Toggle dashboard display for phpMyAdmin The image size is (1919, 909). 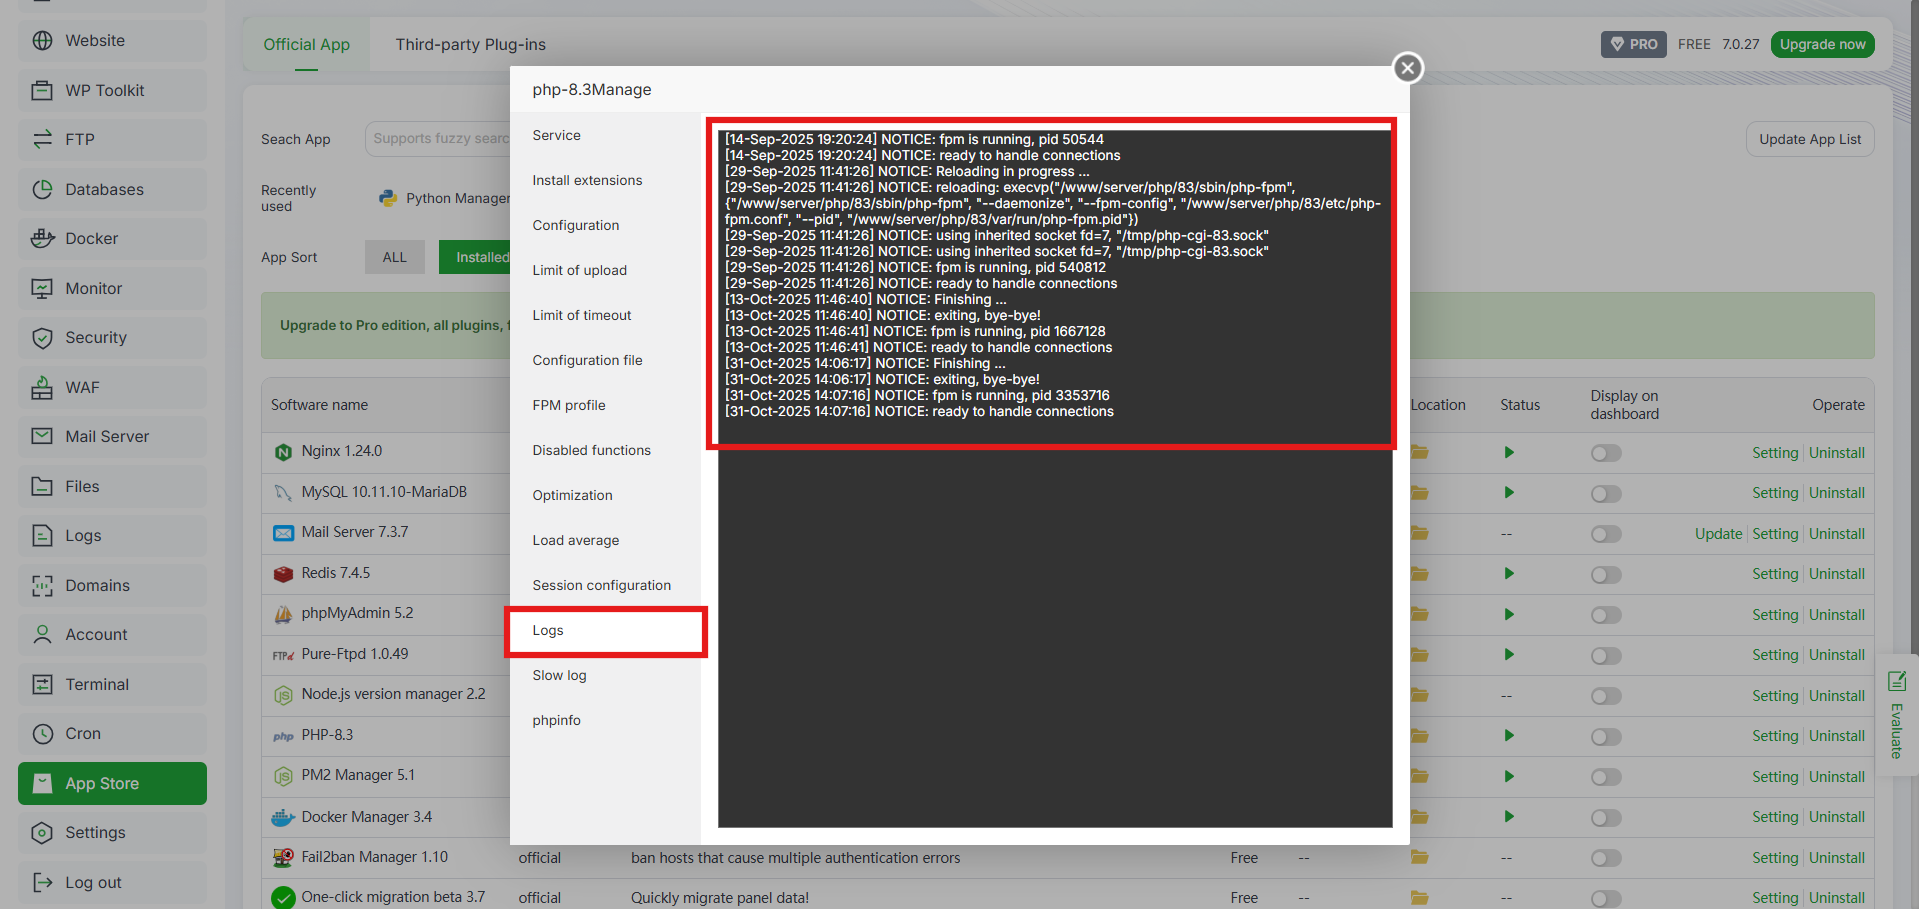(1606, 615)
